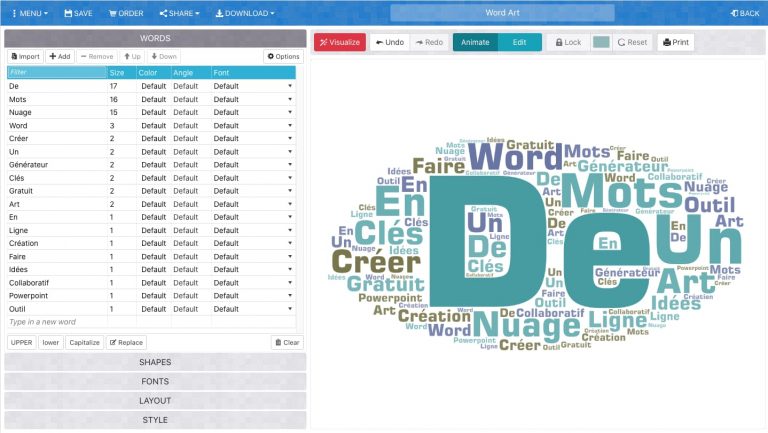
Task: Toggle the Lock button
Action: (566, 42)
